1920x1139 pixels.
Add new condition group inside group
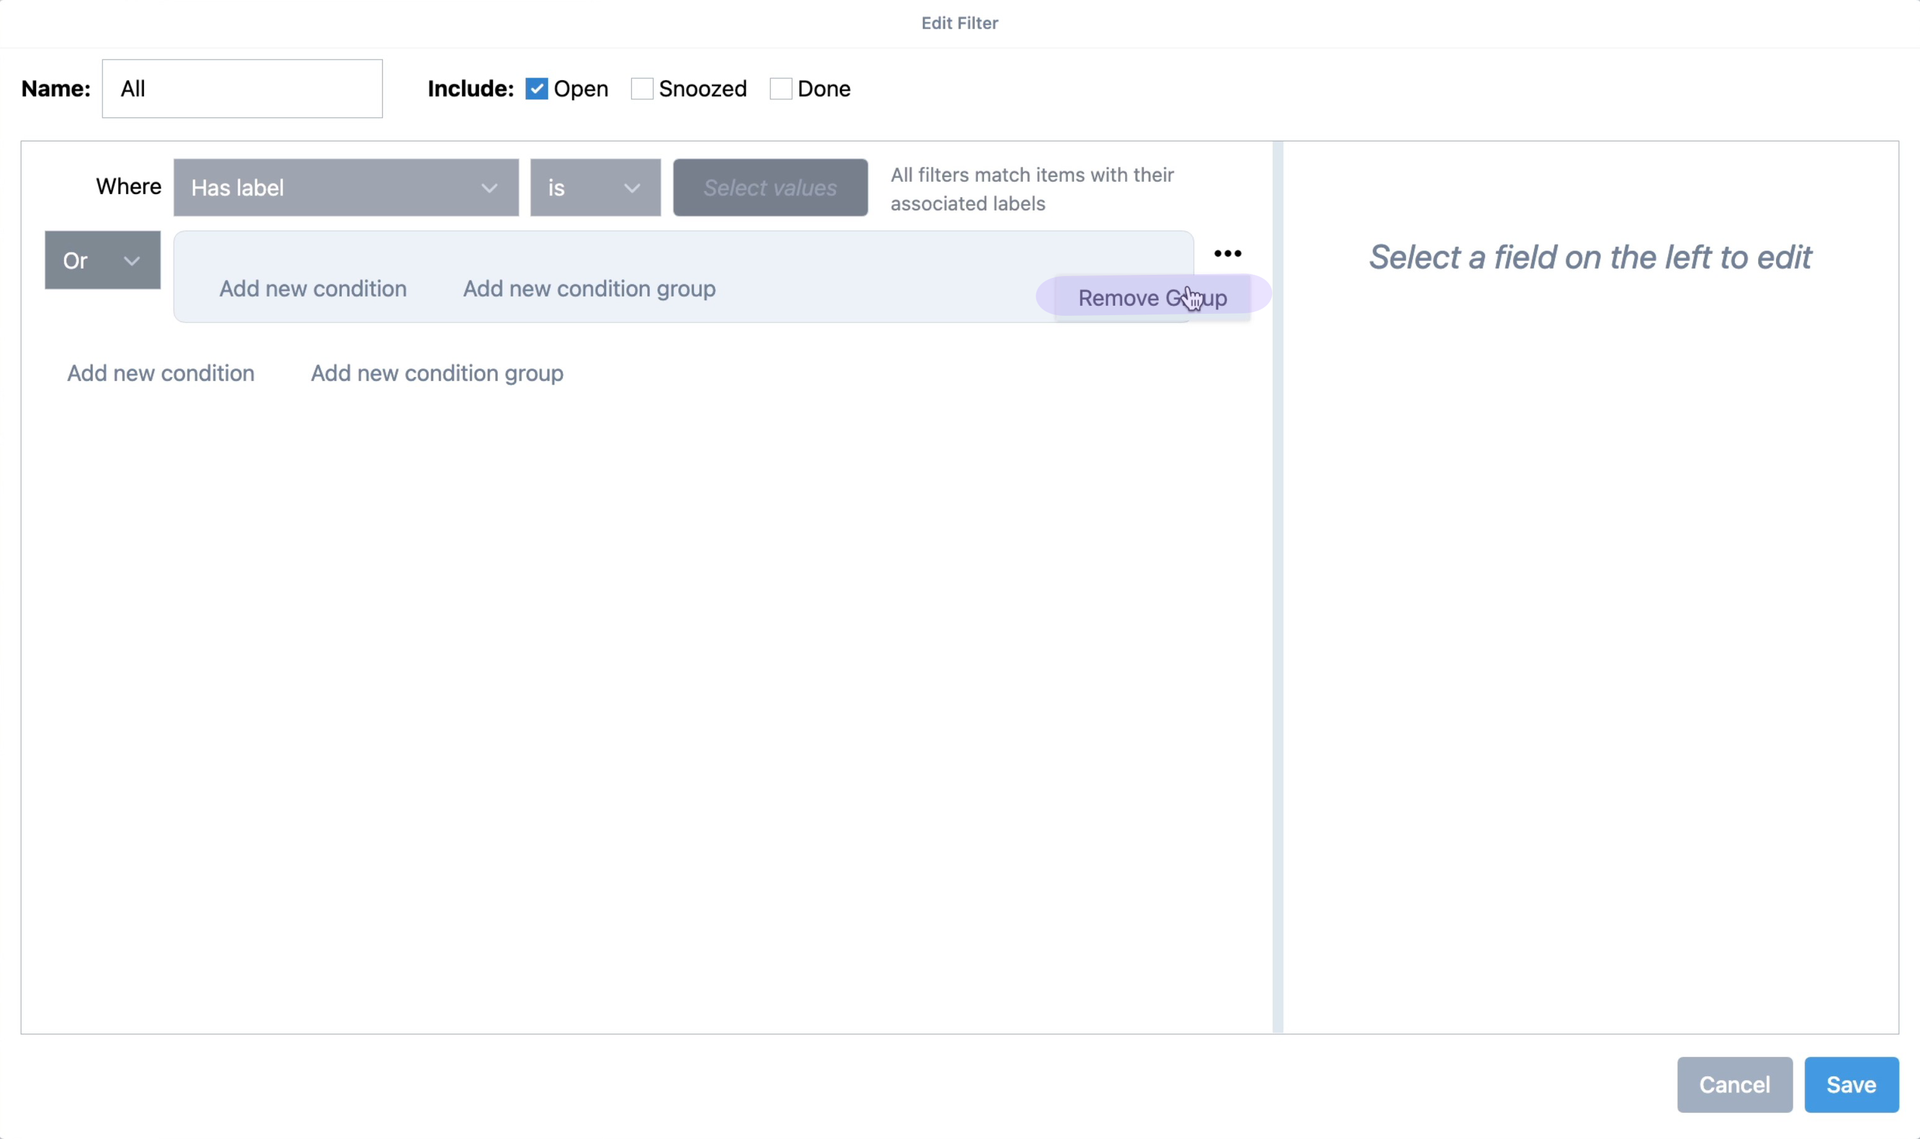(x=589, y=288)
